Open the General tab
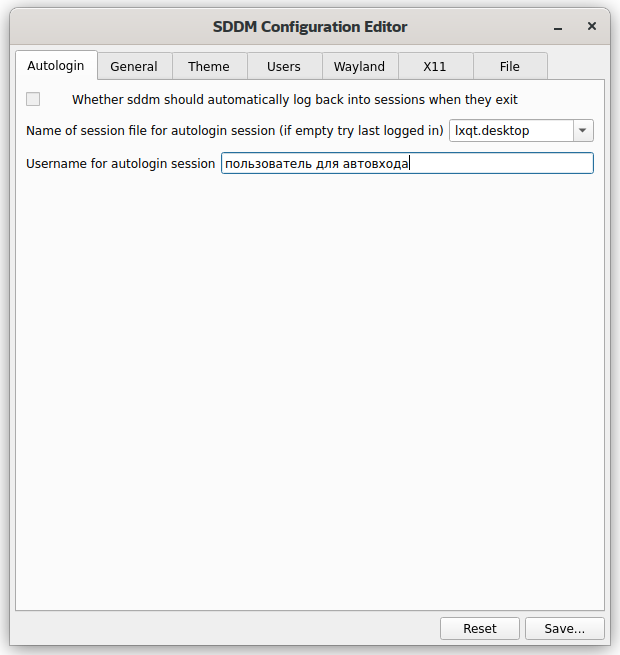This screenshot has height=655, width=620. [134, 66]
